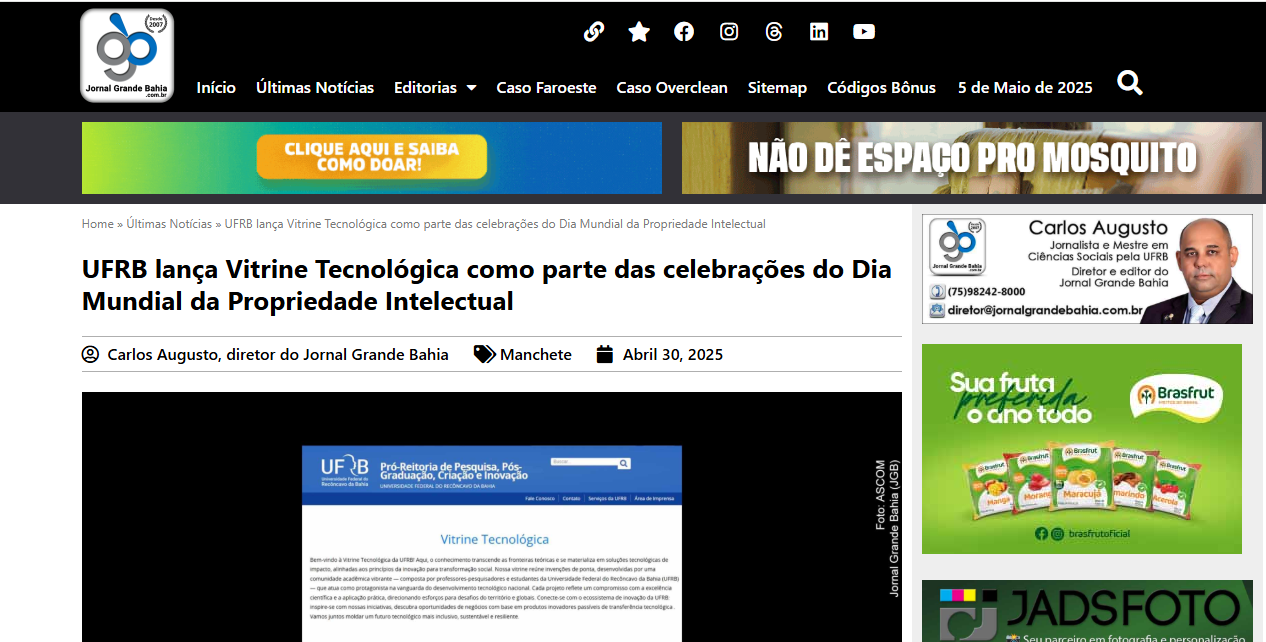Open author Carlos Augusto's profile link

pos(266,354)
